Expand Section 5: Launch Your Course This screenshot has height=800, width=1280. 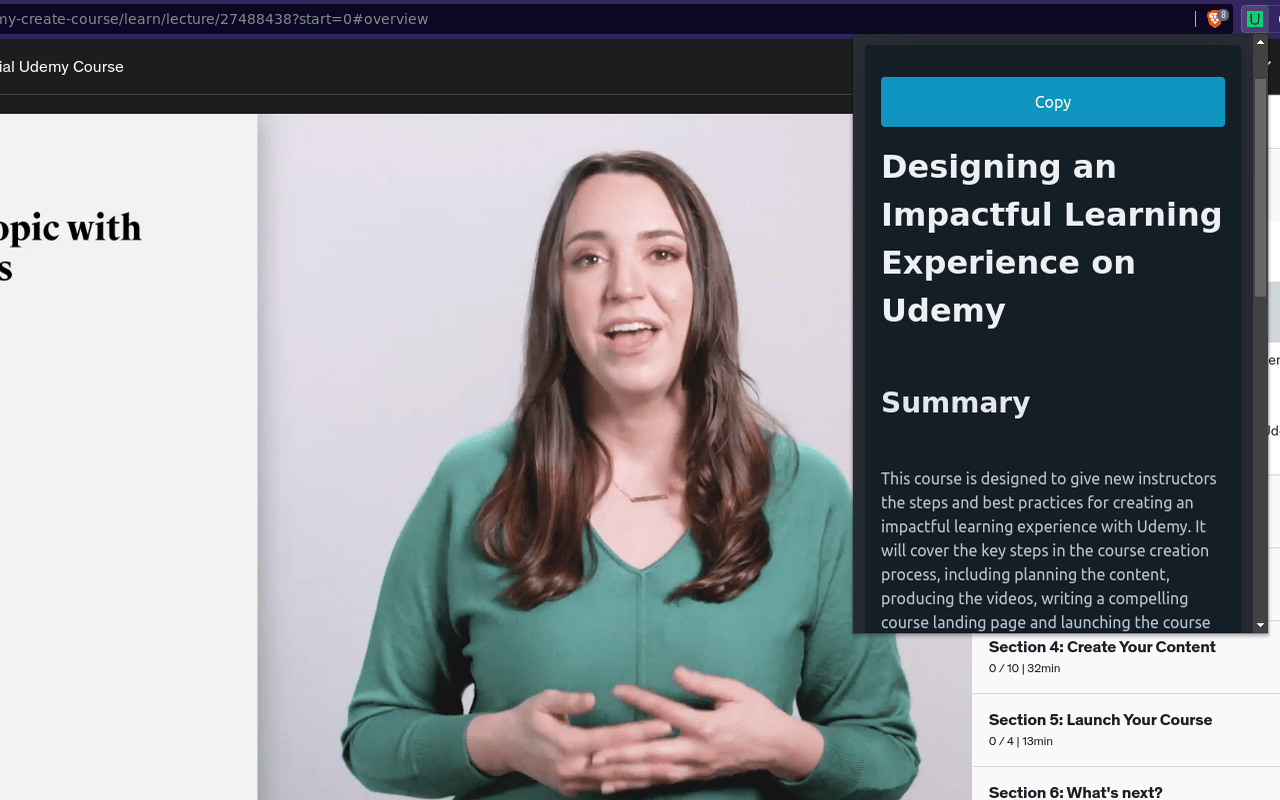(1126, 730)
